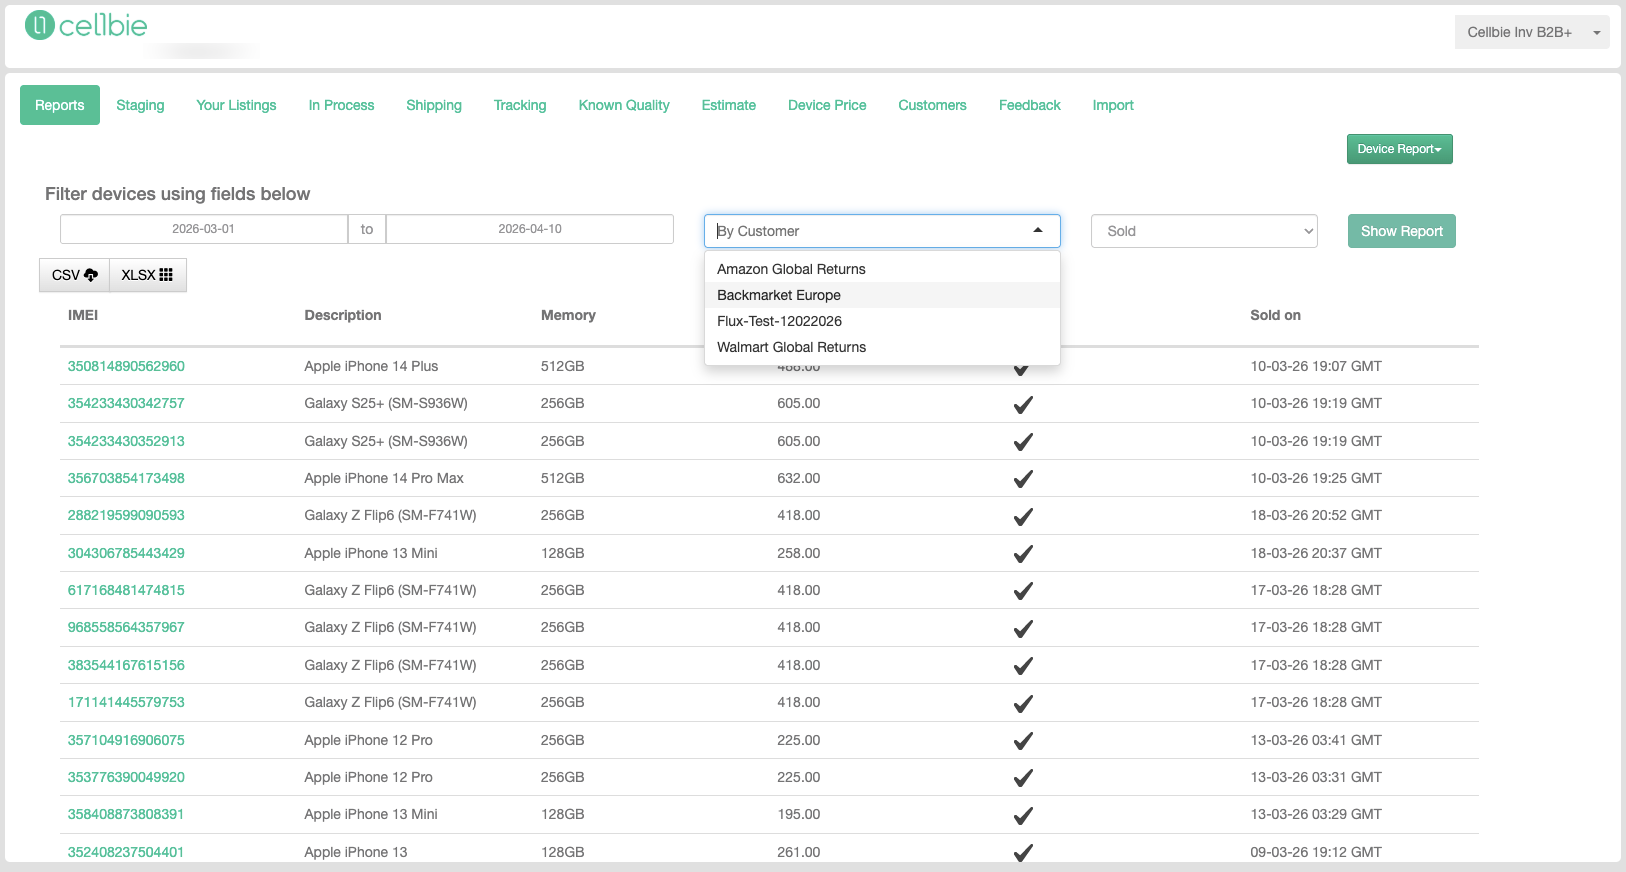Click sold date '13-03-26 03:41 GMT'
Viewport: 1626px width, 872px height.
coord(1316,740)
